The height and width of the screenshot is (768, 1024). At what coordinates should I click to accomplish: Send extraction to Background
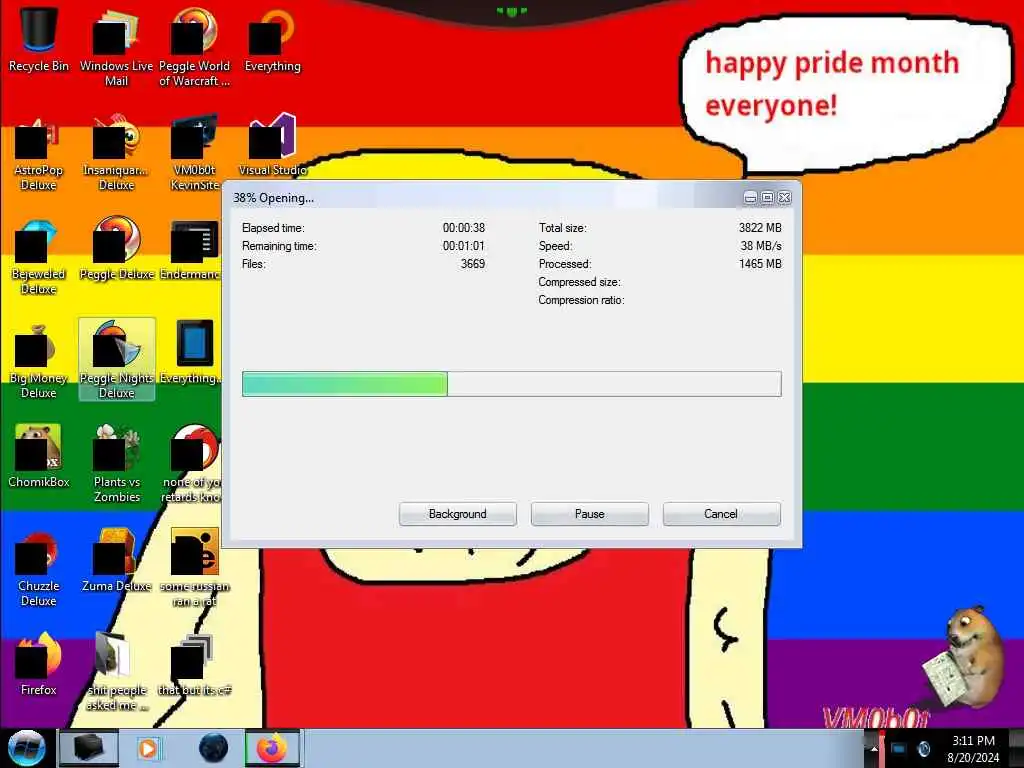click(457, 514)
